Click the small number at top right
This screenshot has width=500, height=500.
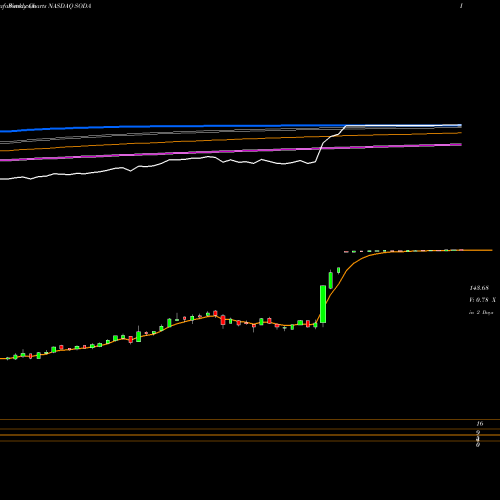pyautogui.click(x=461, y=6)
